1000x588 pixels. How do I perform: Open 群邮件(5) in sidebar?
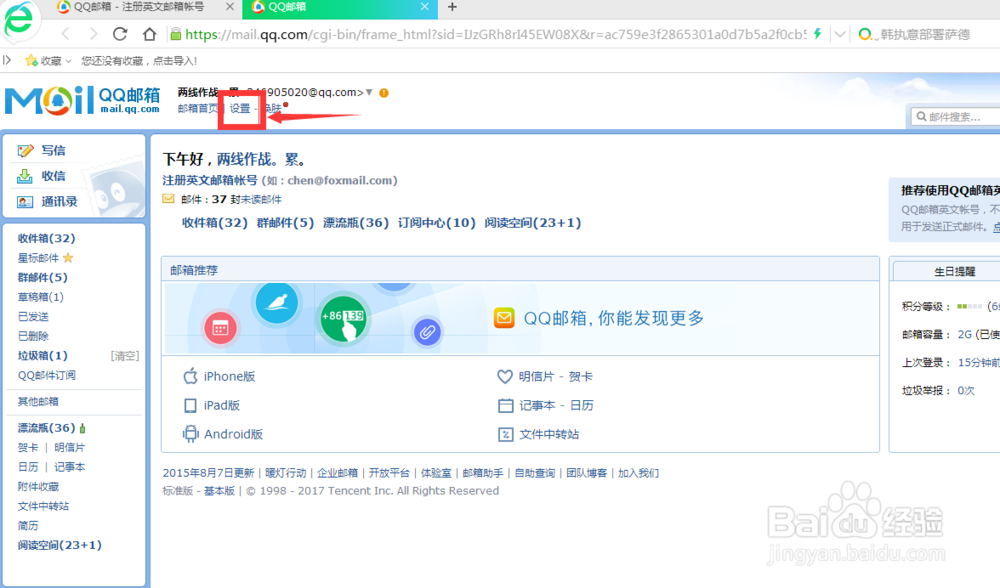pyautogui.click(x=42, y=277)
